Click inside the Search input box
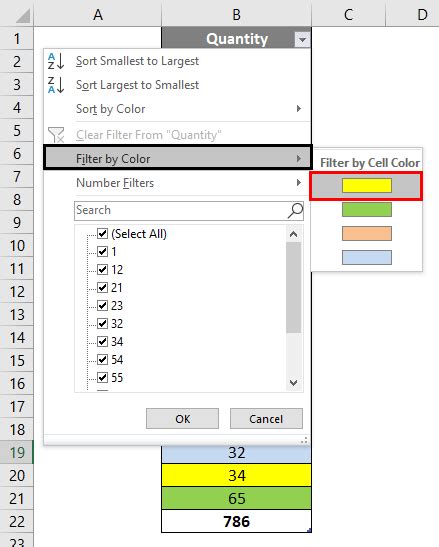 click(x=181, y=211)
